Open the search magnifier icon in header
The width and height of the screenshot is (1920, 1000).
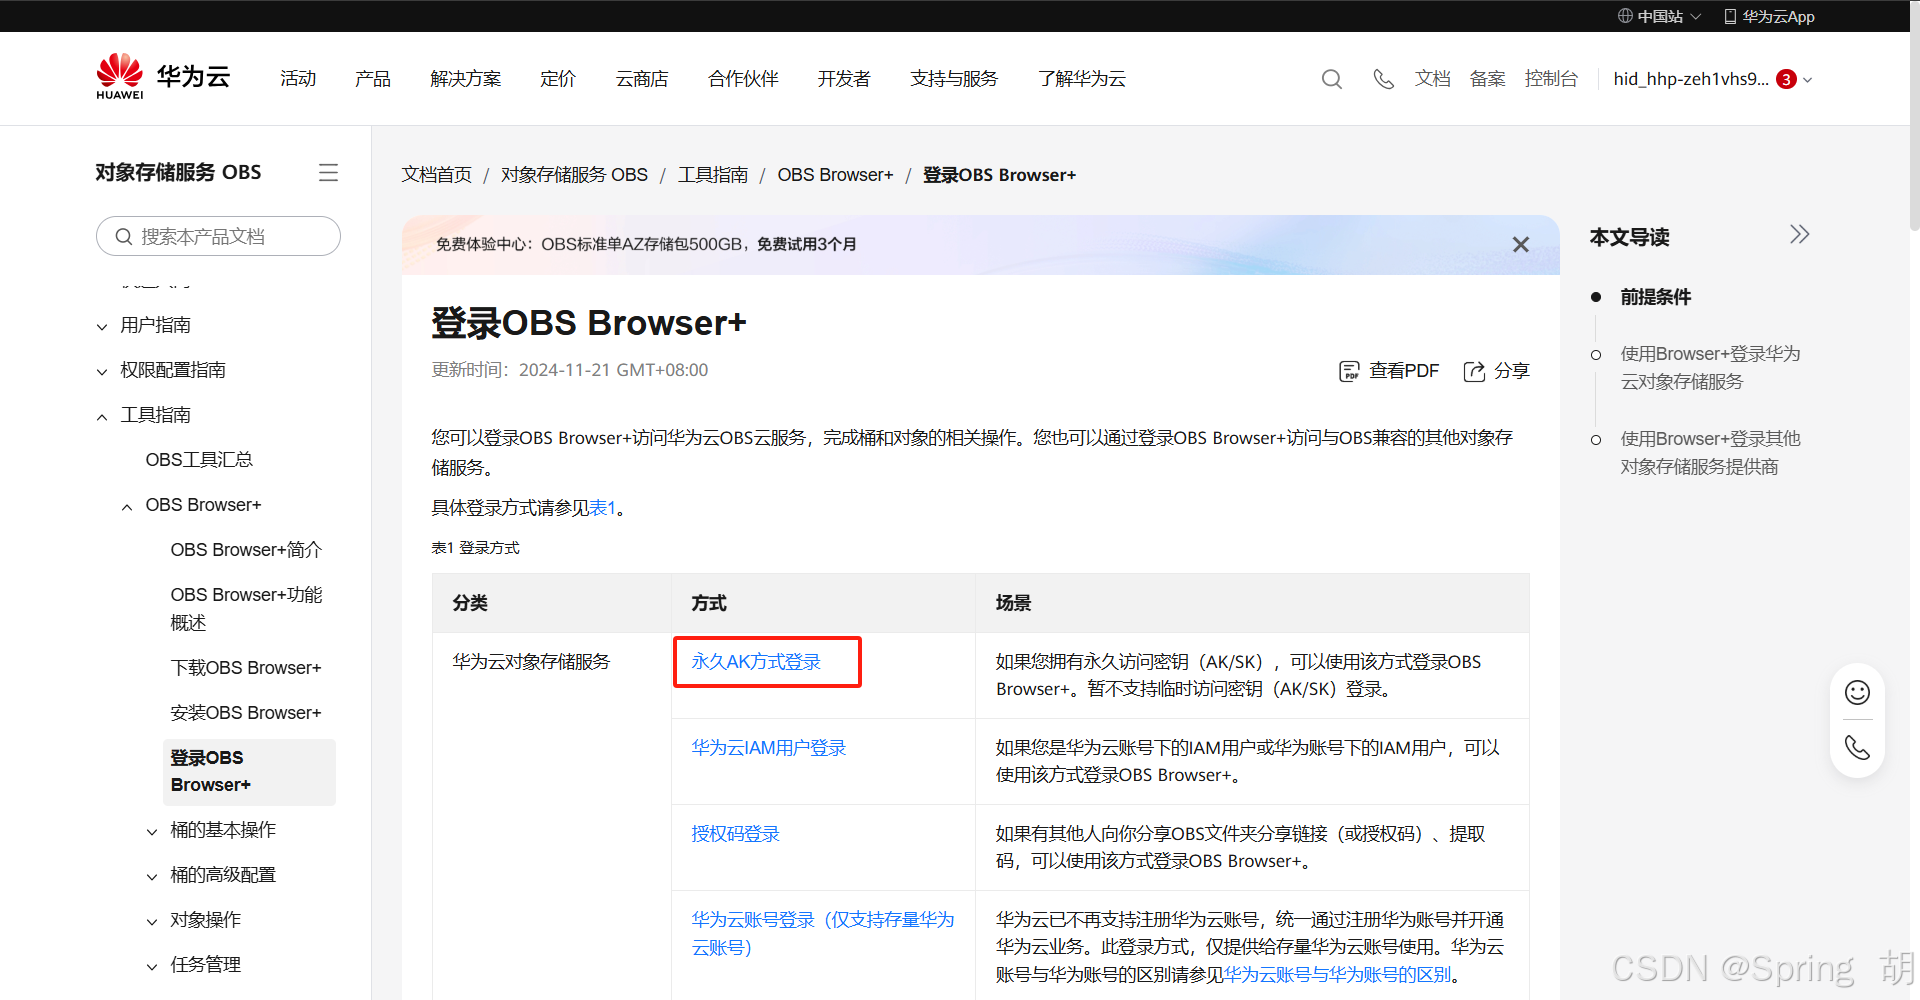(1331, 79)
